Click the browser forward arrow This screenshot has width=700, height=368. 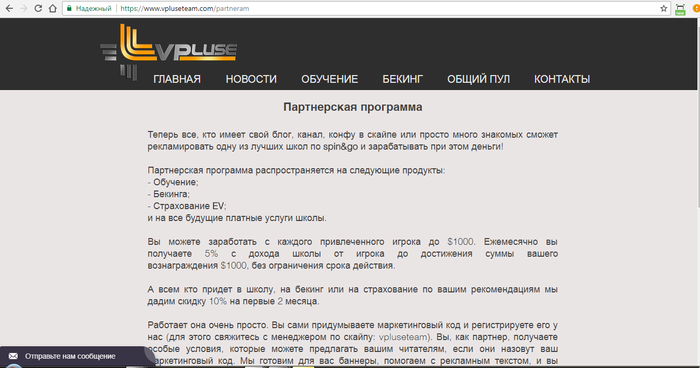(x=24, y=8)
